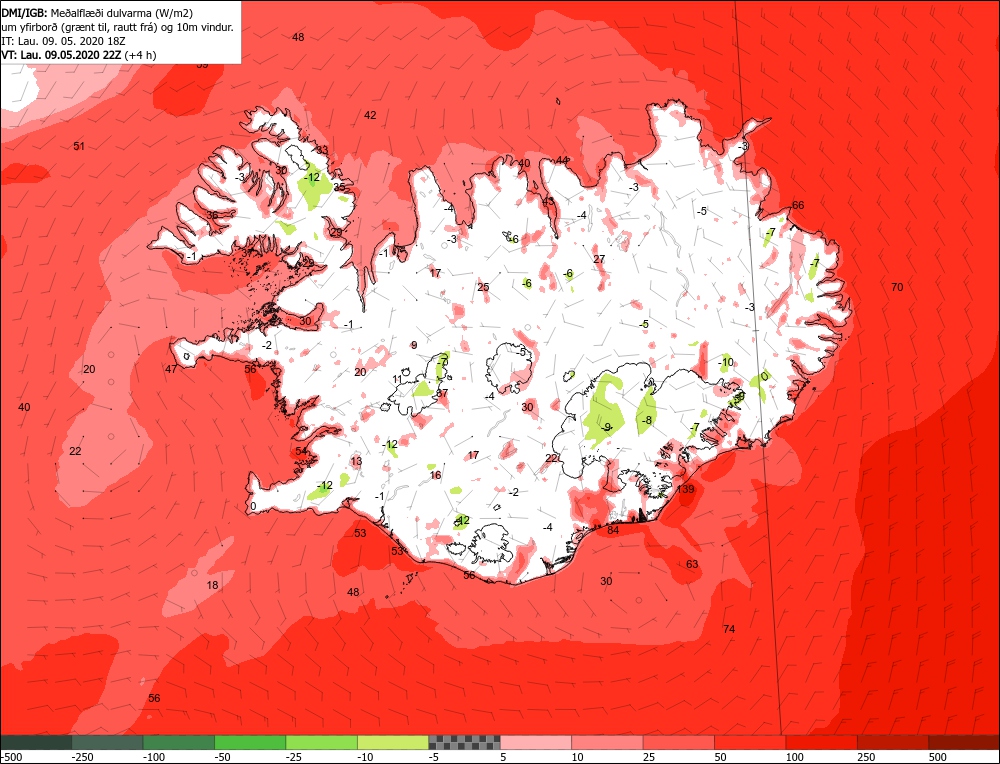This screenshot has width=1000, height=764.
Task: Click the "-8" value on the large glacier
Action: point(647,420)
